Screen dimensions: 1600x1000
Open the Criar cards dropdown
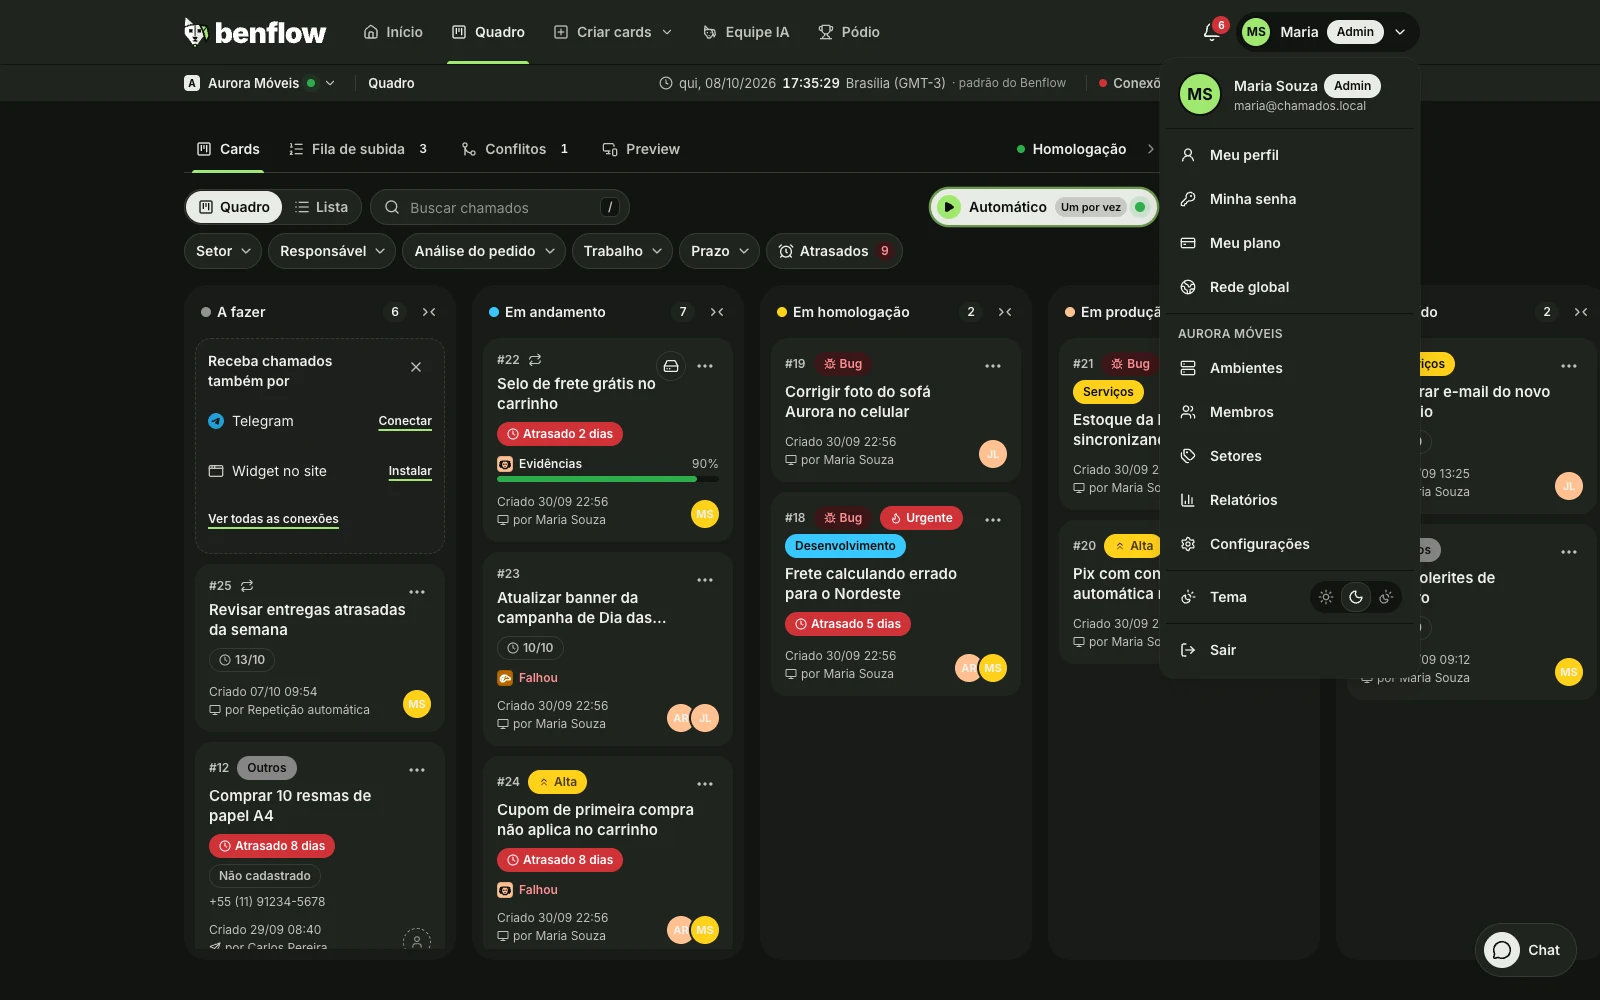point(613,32)
